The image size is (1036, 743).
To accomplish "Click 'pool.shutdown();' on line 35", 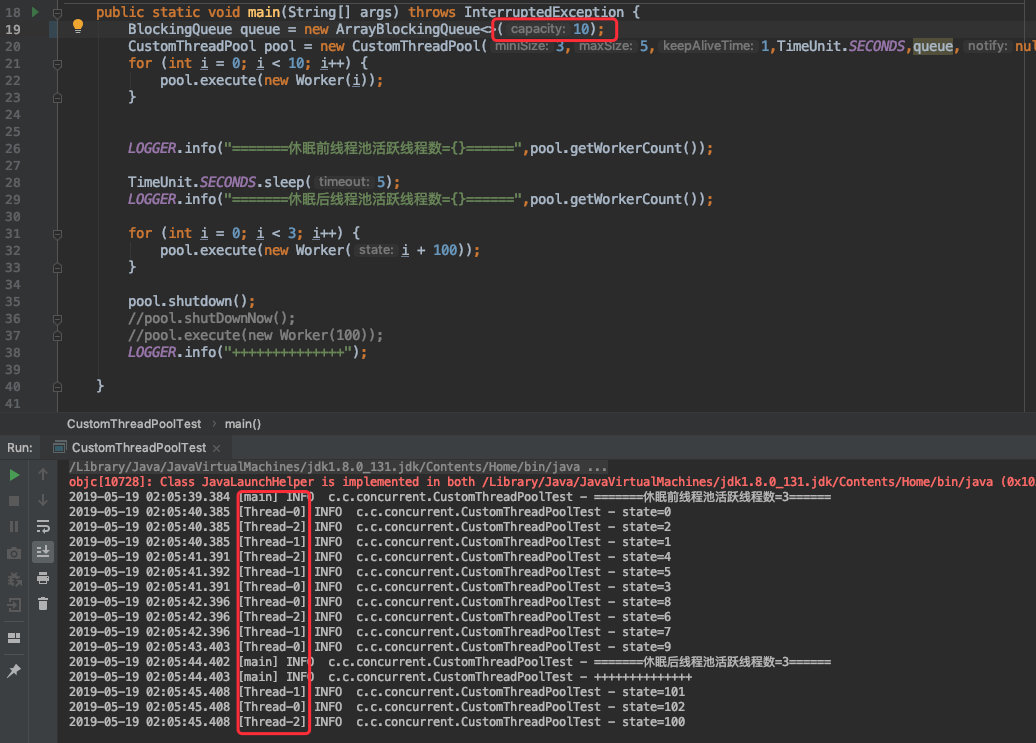I will [192, 302].
